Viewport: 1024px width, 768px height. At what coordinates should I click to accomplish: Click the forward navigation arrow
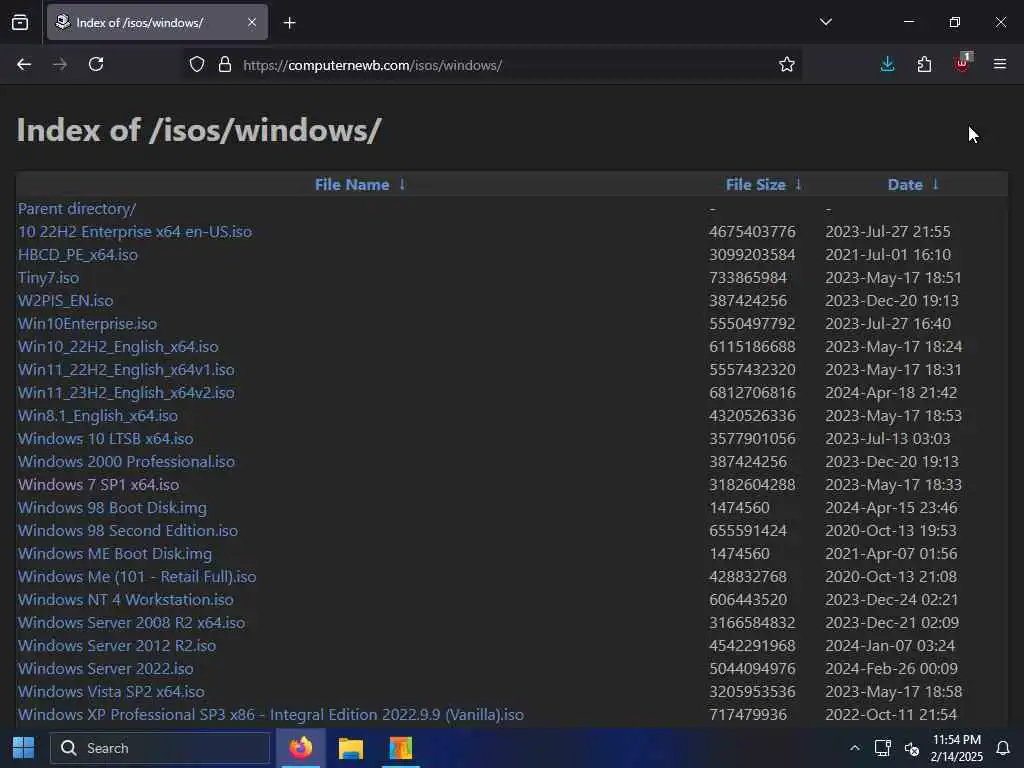60,65
